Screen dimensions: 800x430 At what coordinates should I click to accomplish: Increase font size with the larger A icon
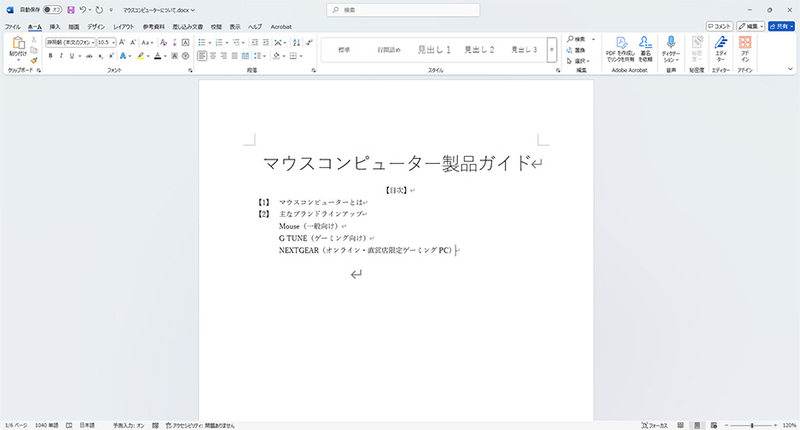(122, 42)
